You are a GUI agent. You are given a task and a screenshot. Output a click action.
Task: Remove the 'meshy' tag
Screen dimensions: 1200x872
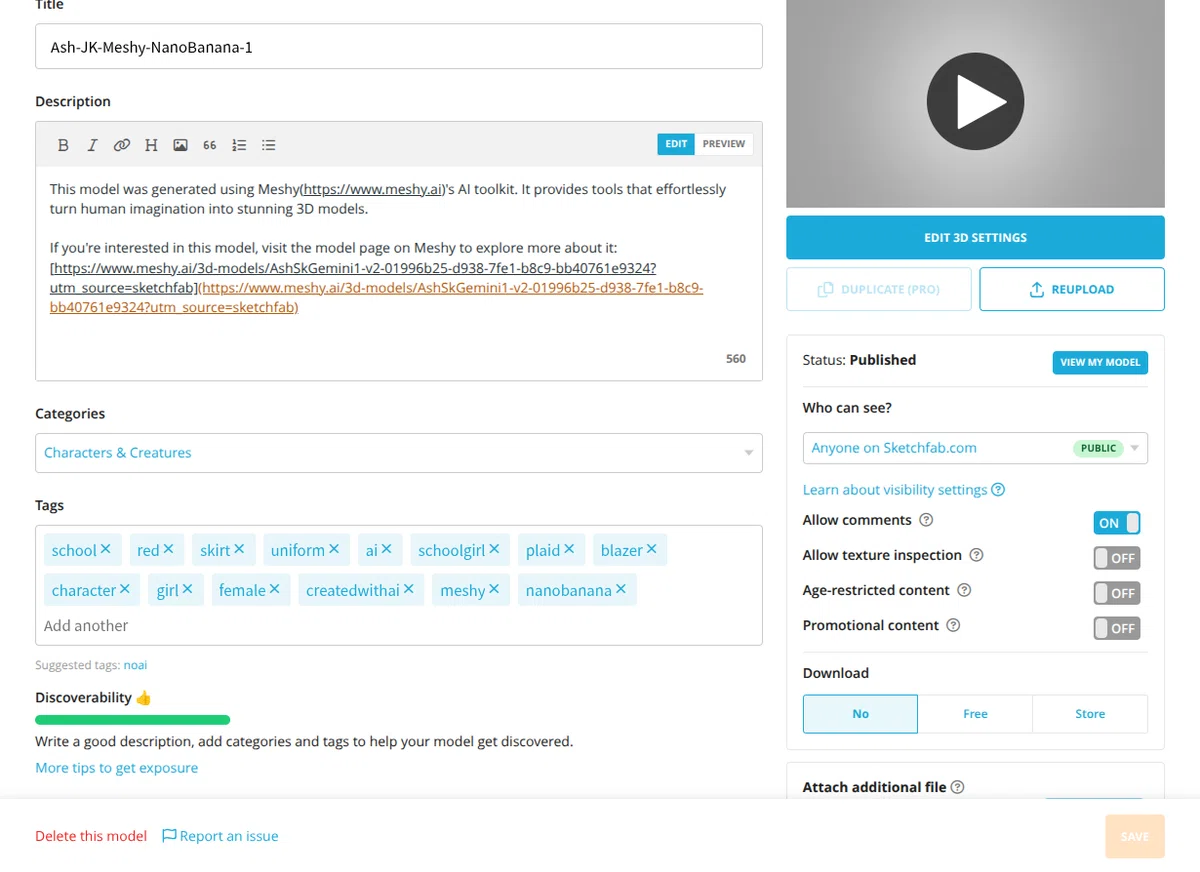(494, 589)
